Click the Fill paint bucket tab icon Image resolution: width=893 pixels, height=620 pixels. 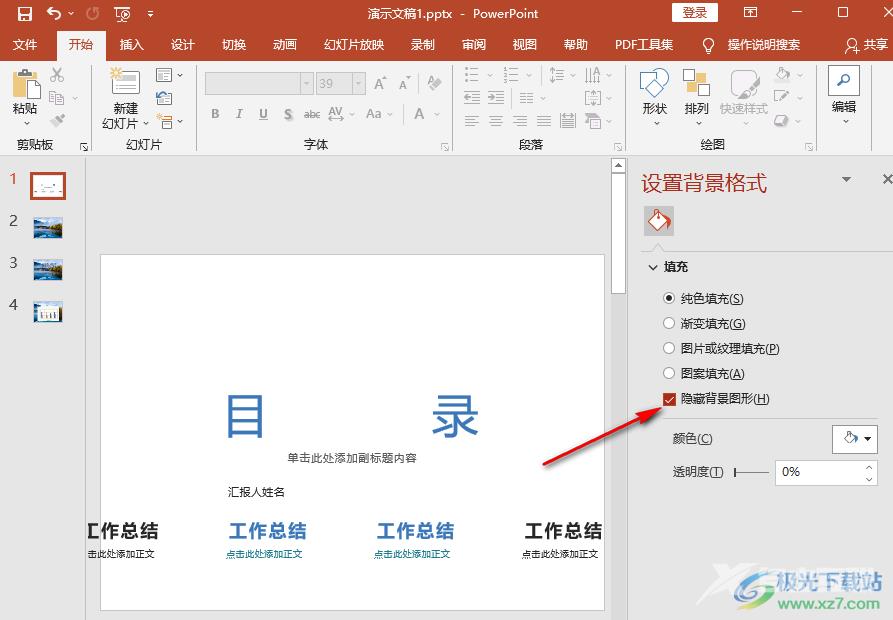pyautogui.click(x=659, y=221)
